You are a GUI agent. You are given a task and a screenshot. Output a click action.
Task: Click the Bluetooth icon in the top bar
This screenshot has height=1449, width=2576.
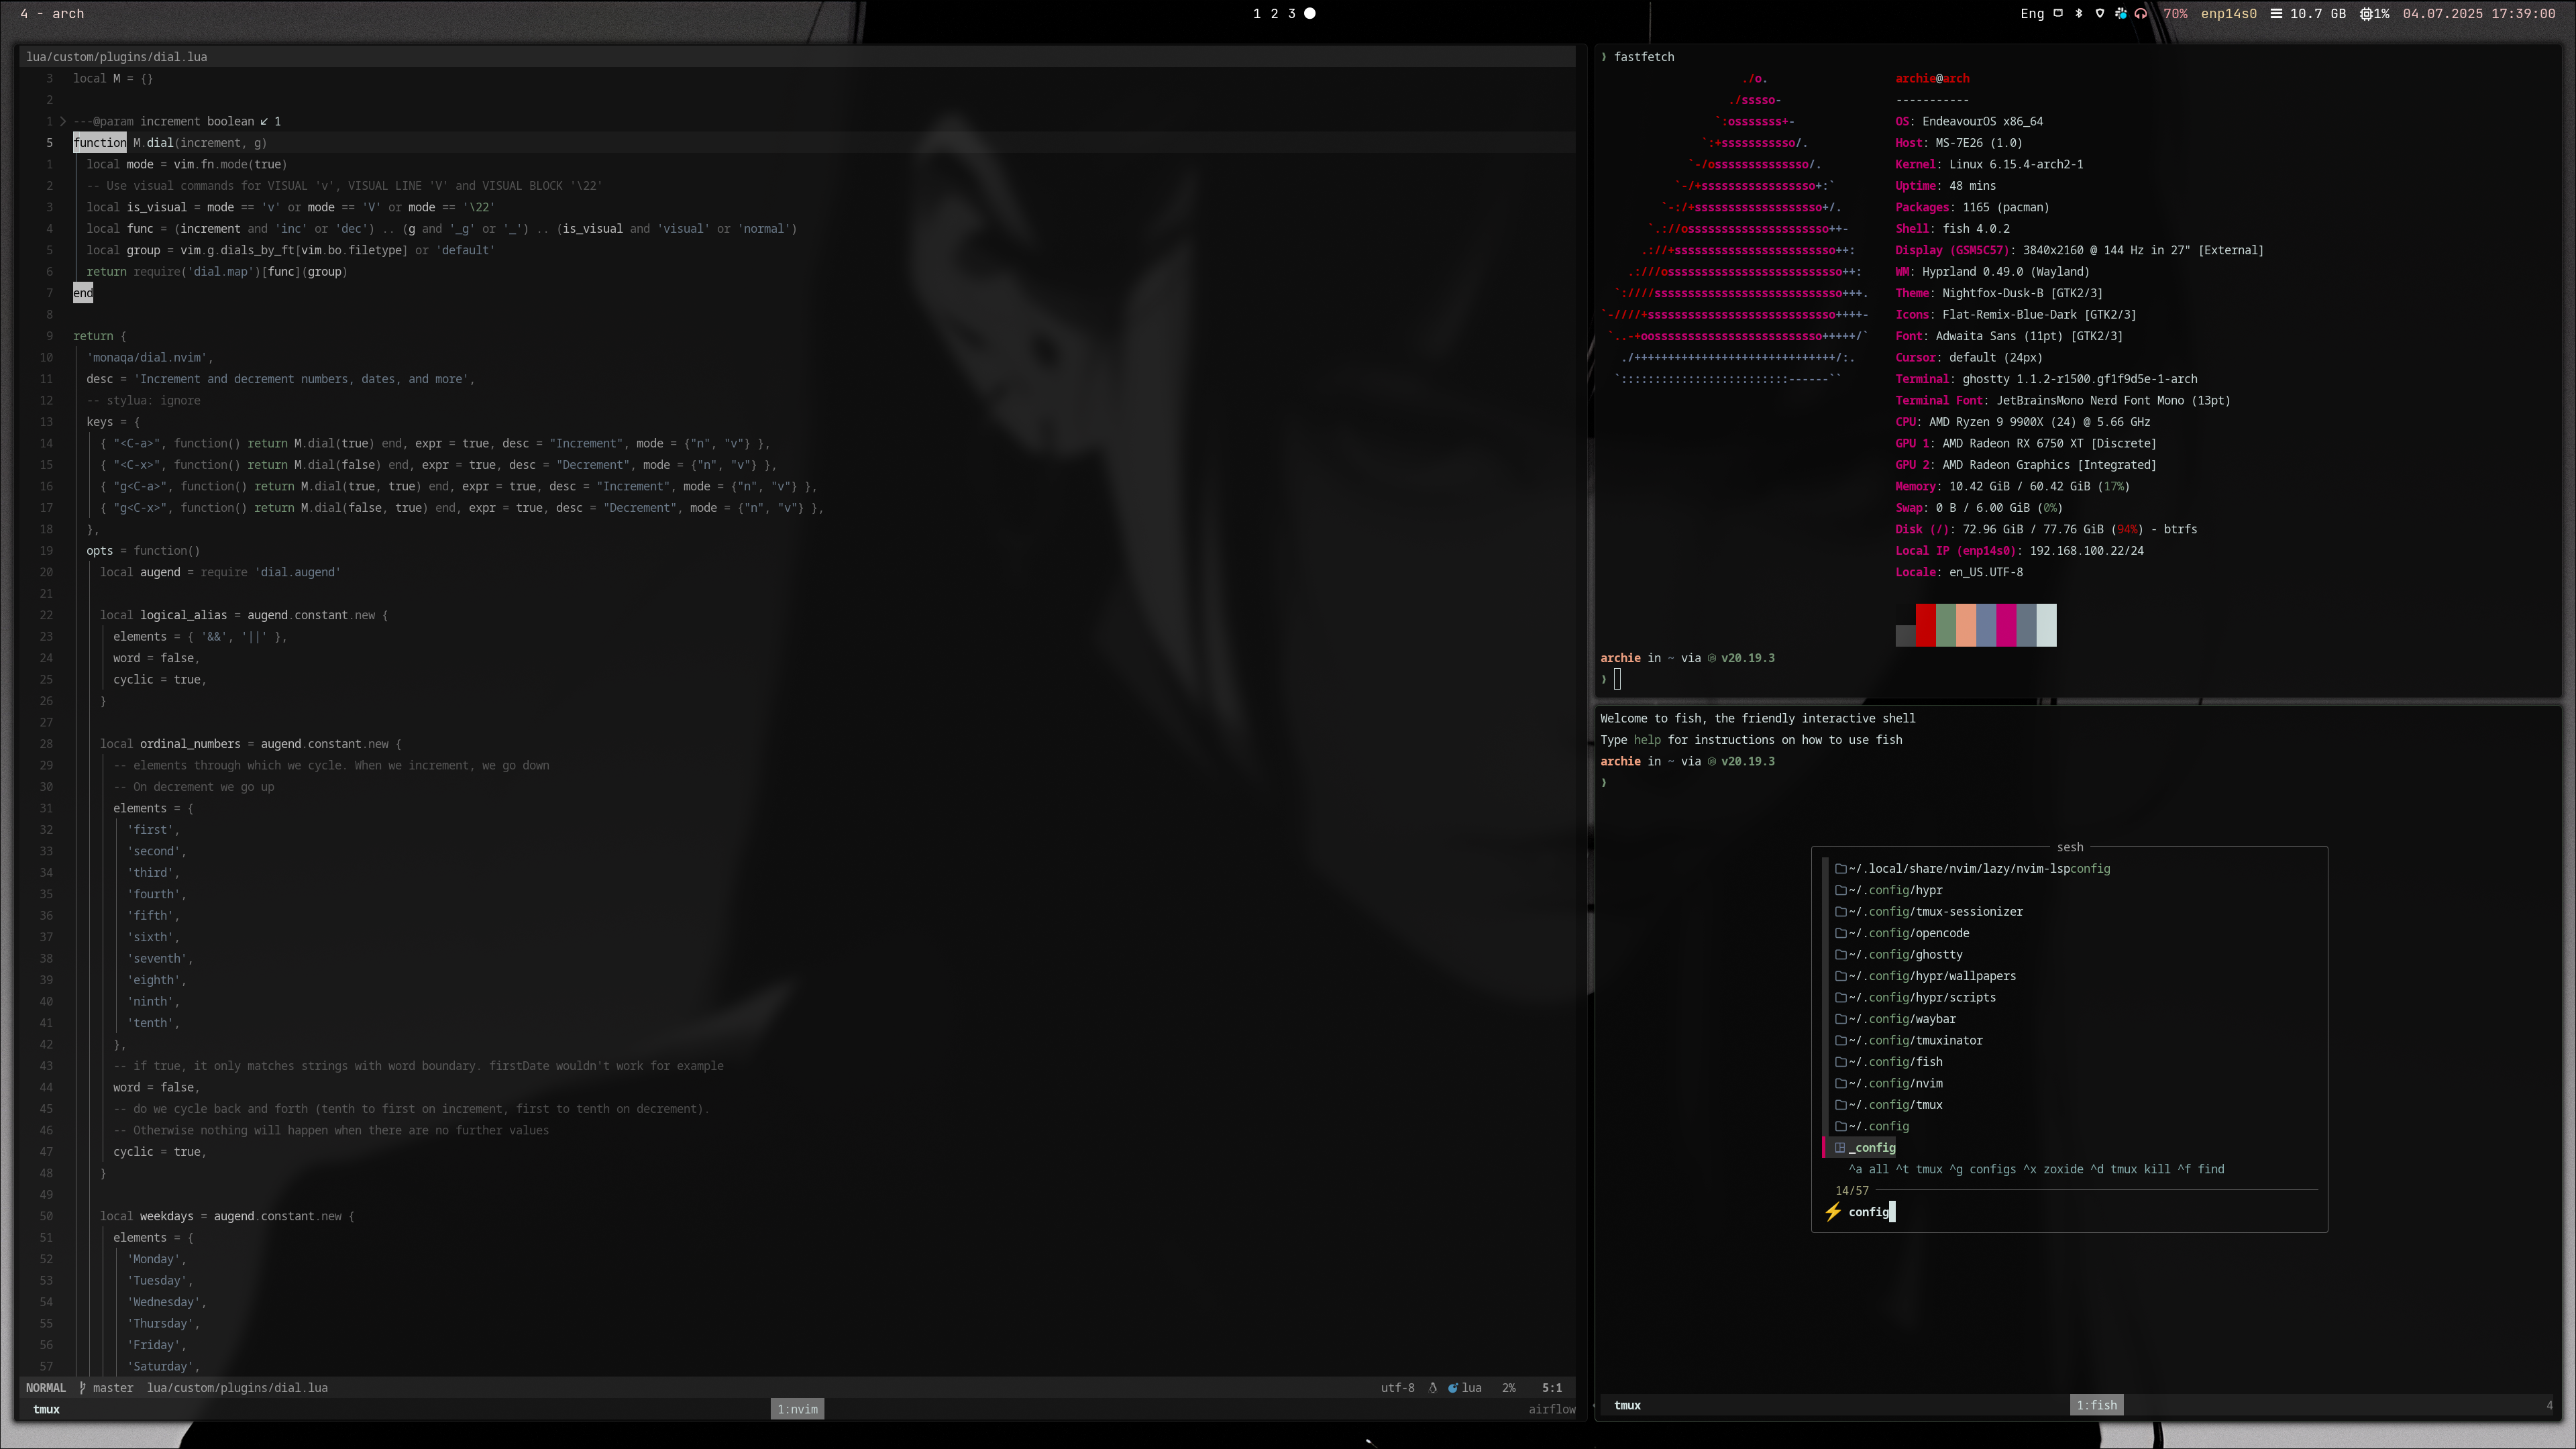(x=2079, y=13)
